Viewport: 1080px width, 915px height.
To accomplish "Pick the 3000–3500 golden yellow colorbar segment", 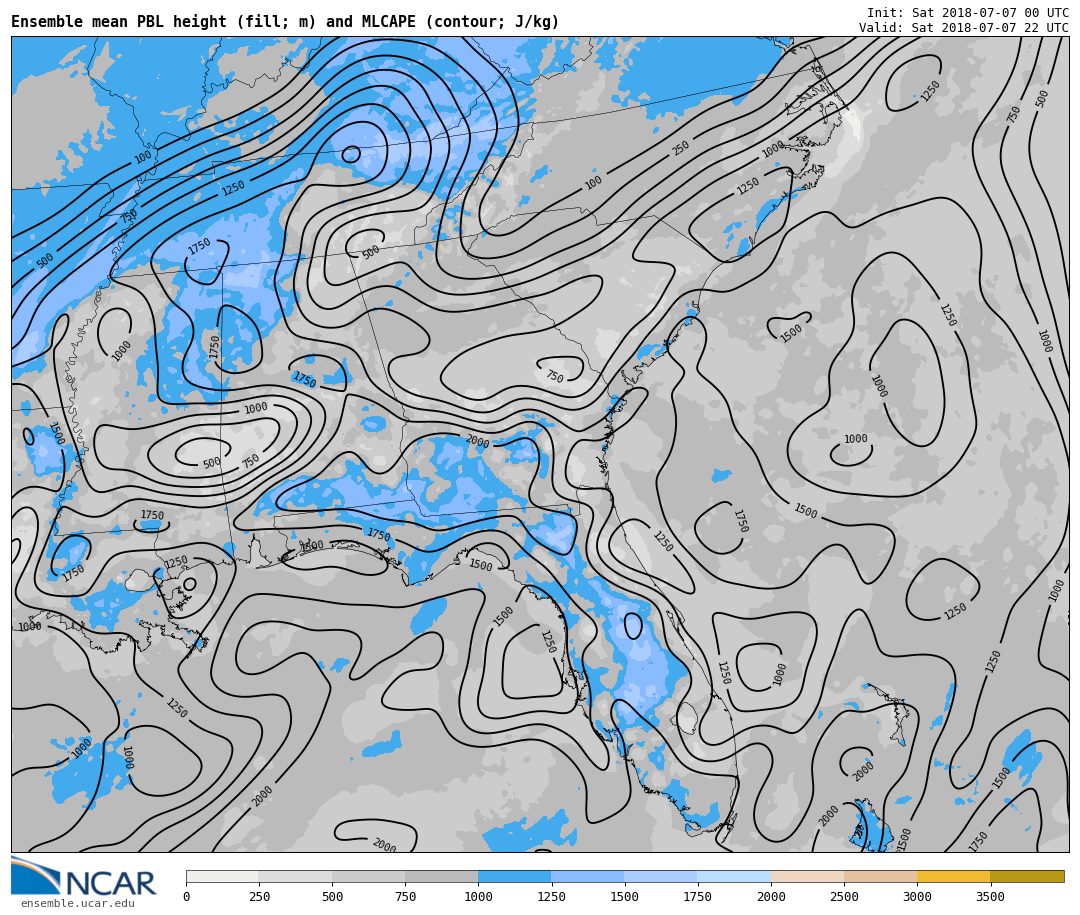I will pyautogui.click(x=953, y=876).
